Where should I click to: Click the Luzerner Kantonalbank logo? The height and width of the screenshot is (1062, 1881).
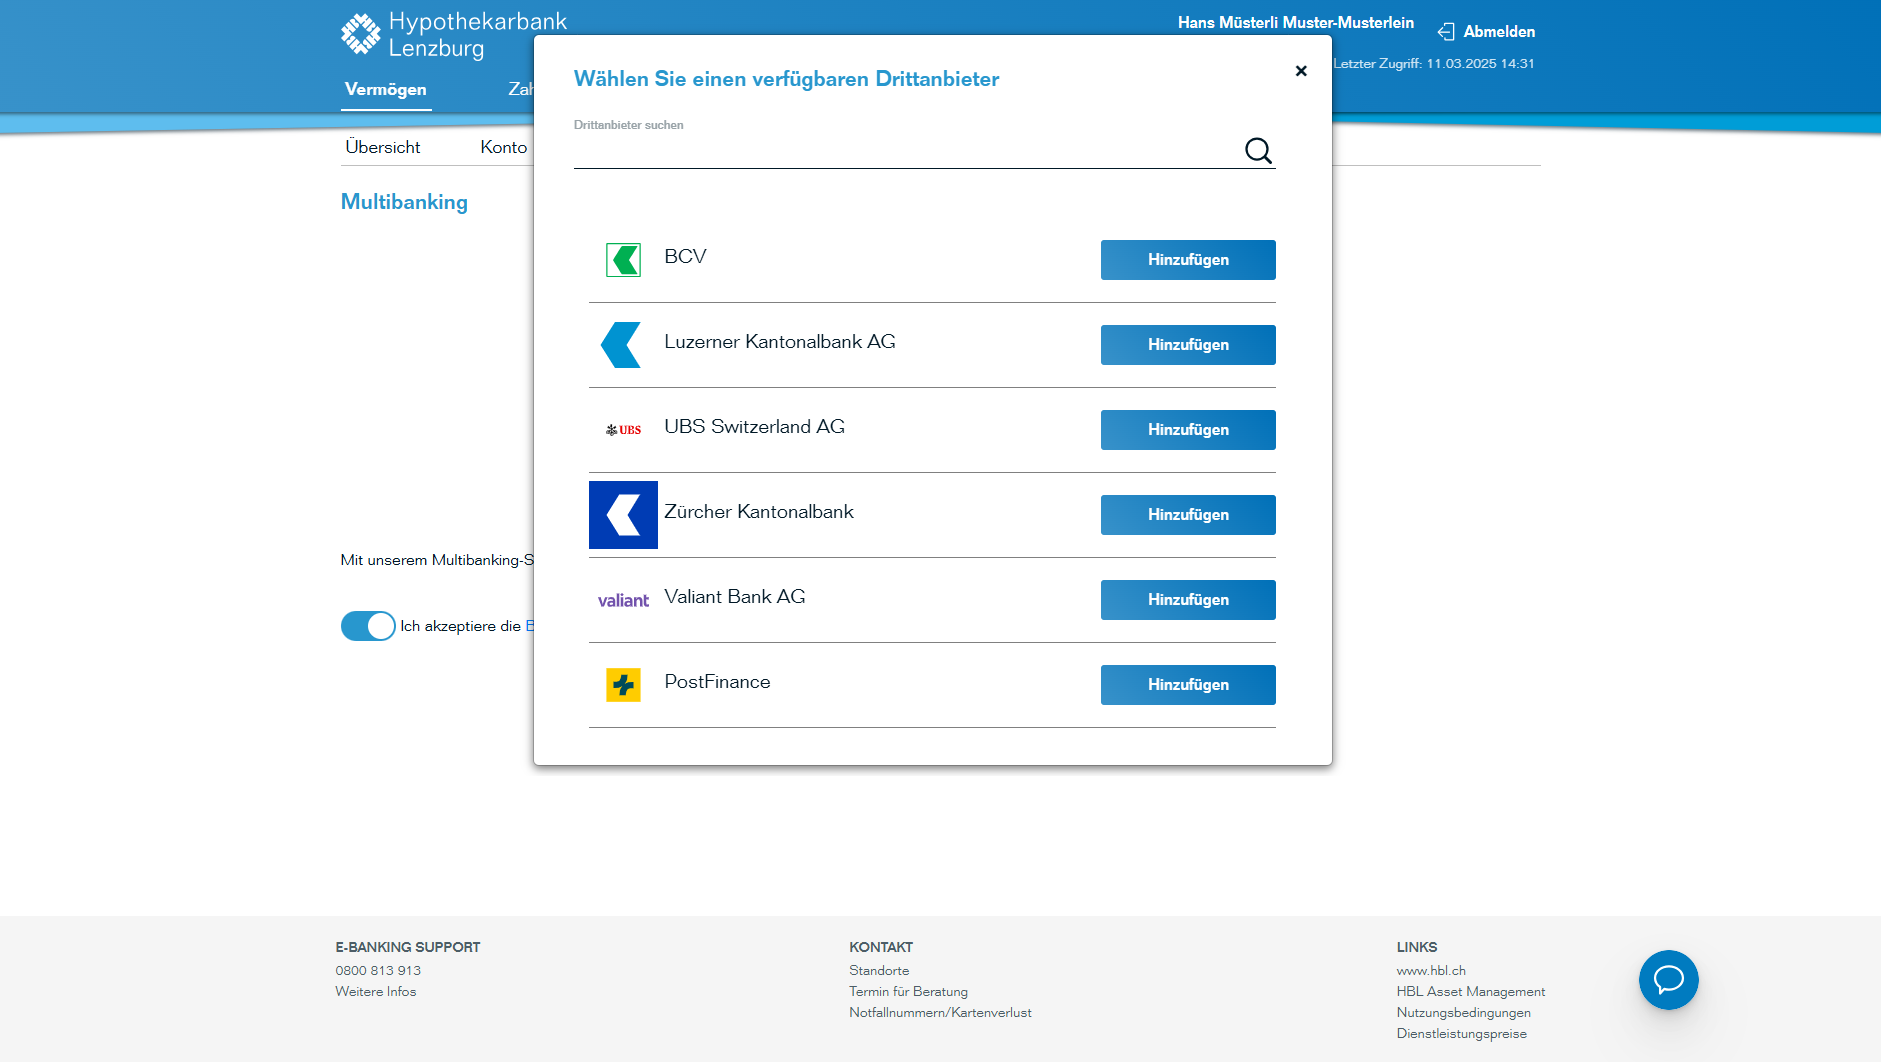[621, 345]
